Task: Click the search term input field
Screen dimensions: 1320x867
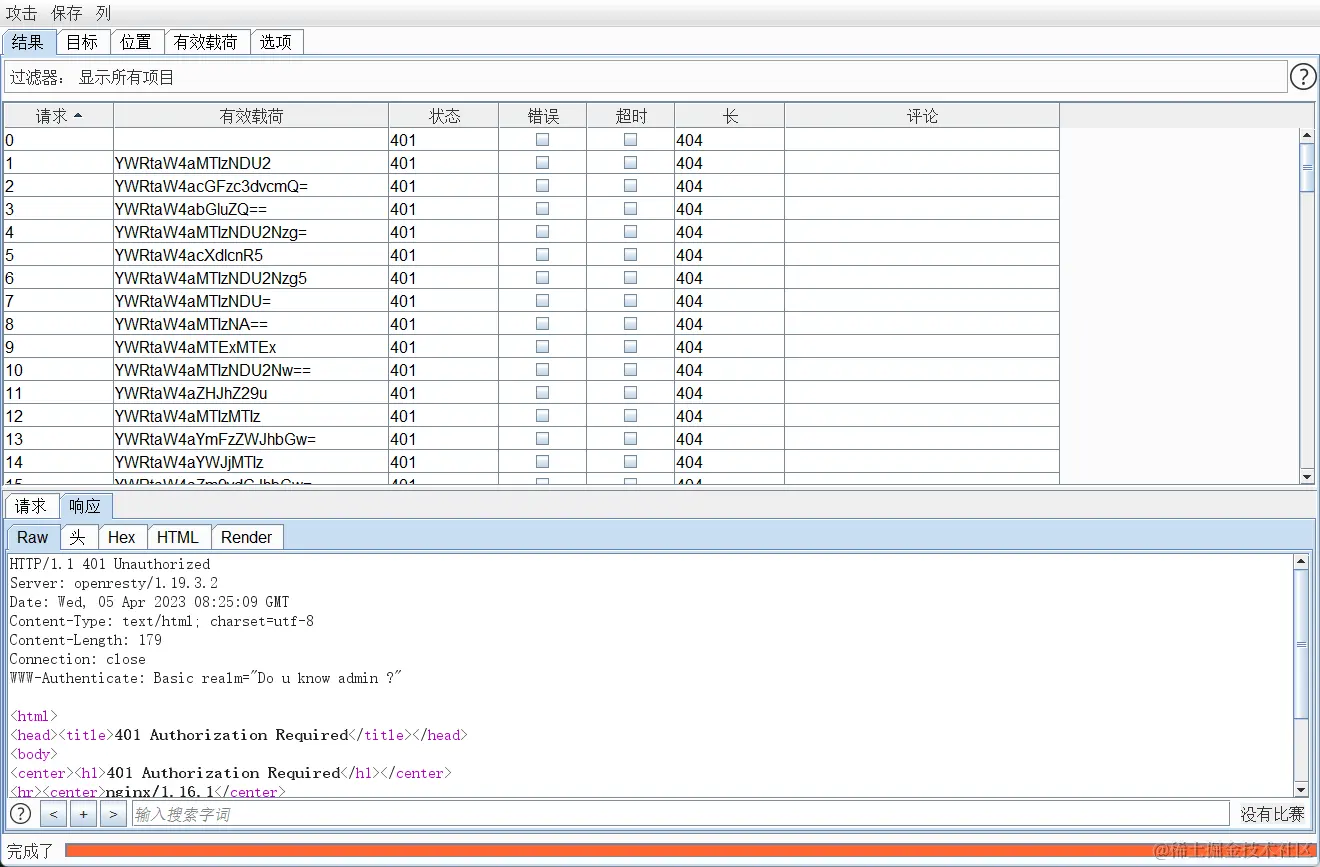Action: (680, 814)
